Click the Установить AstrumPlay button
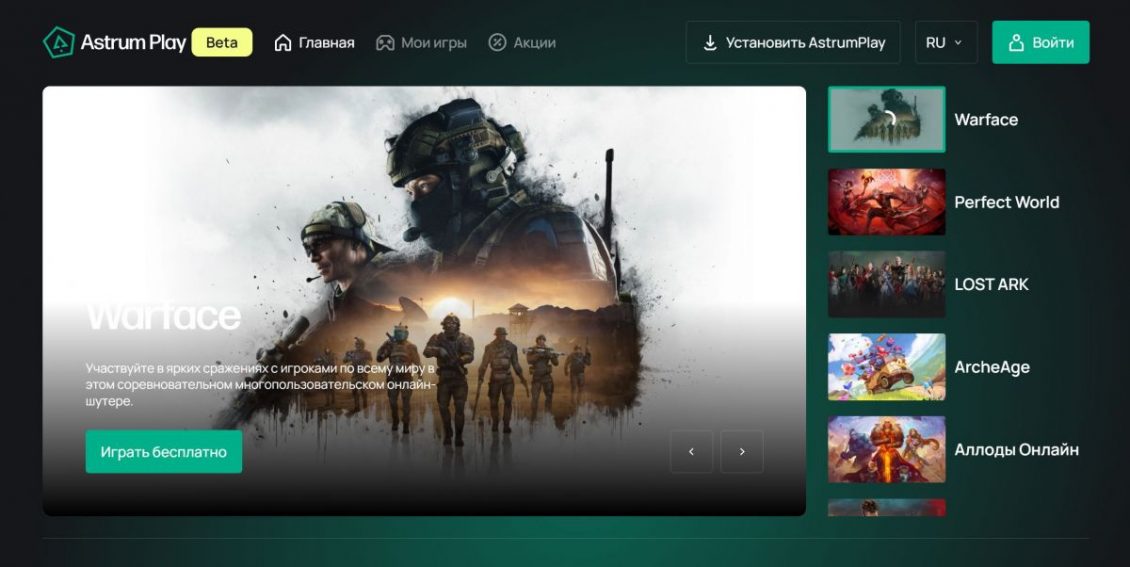 (794, 43)
